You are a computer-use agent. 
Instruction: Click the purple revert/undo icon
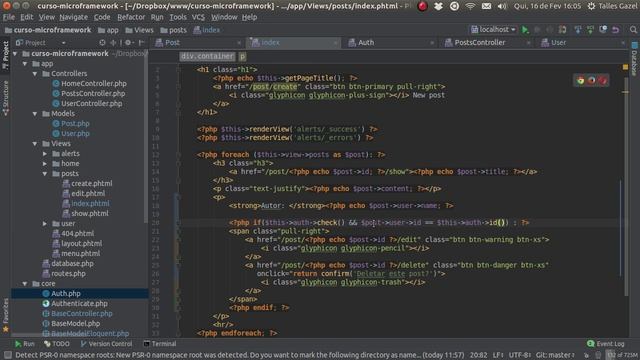pos(616,30)
